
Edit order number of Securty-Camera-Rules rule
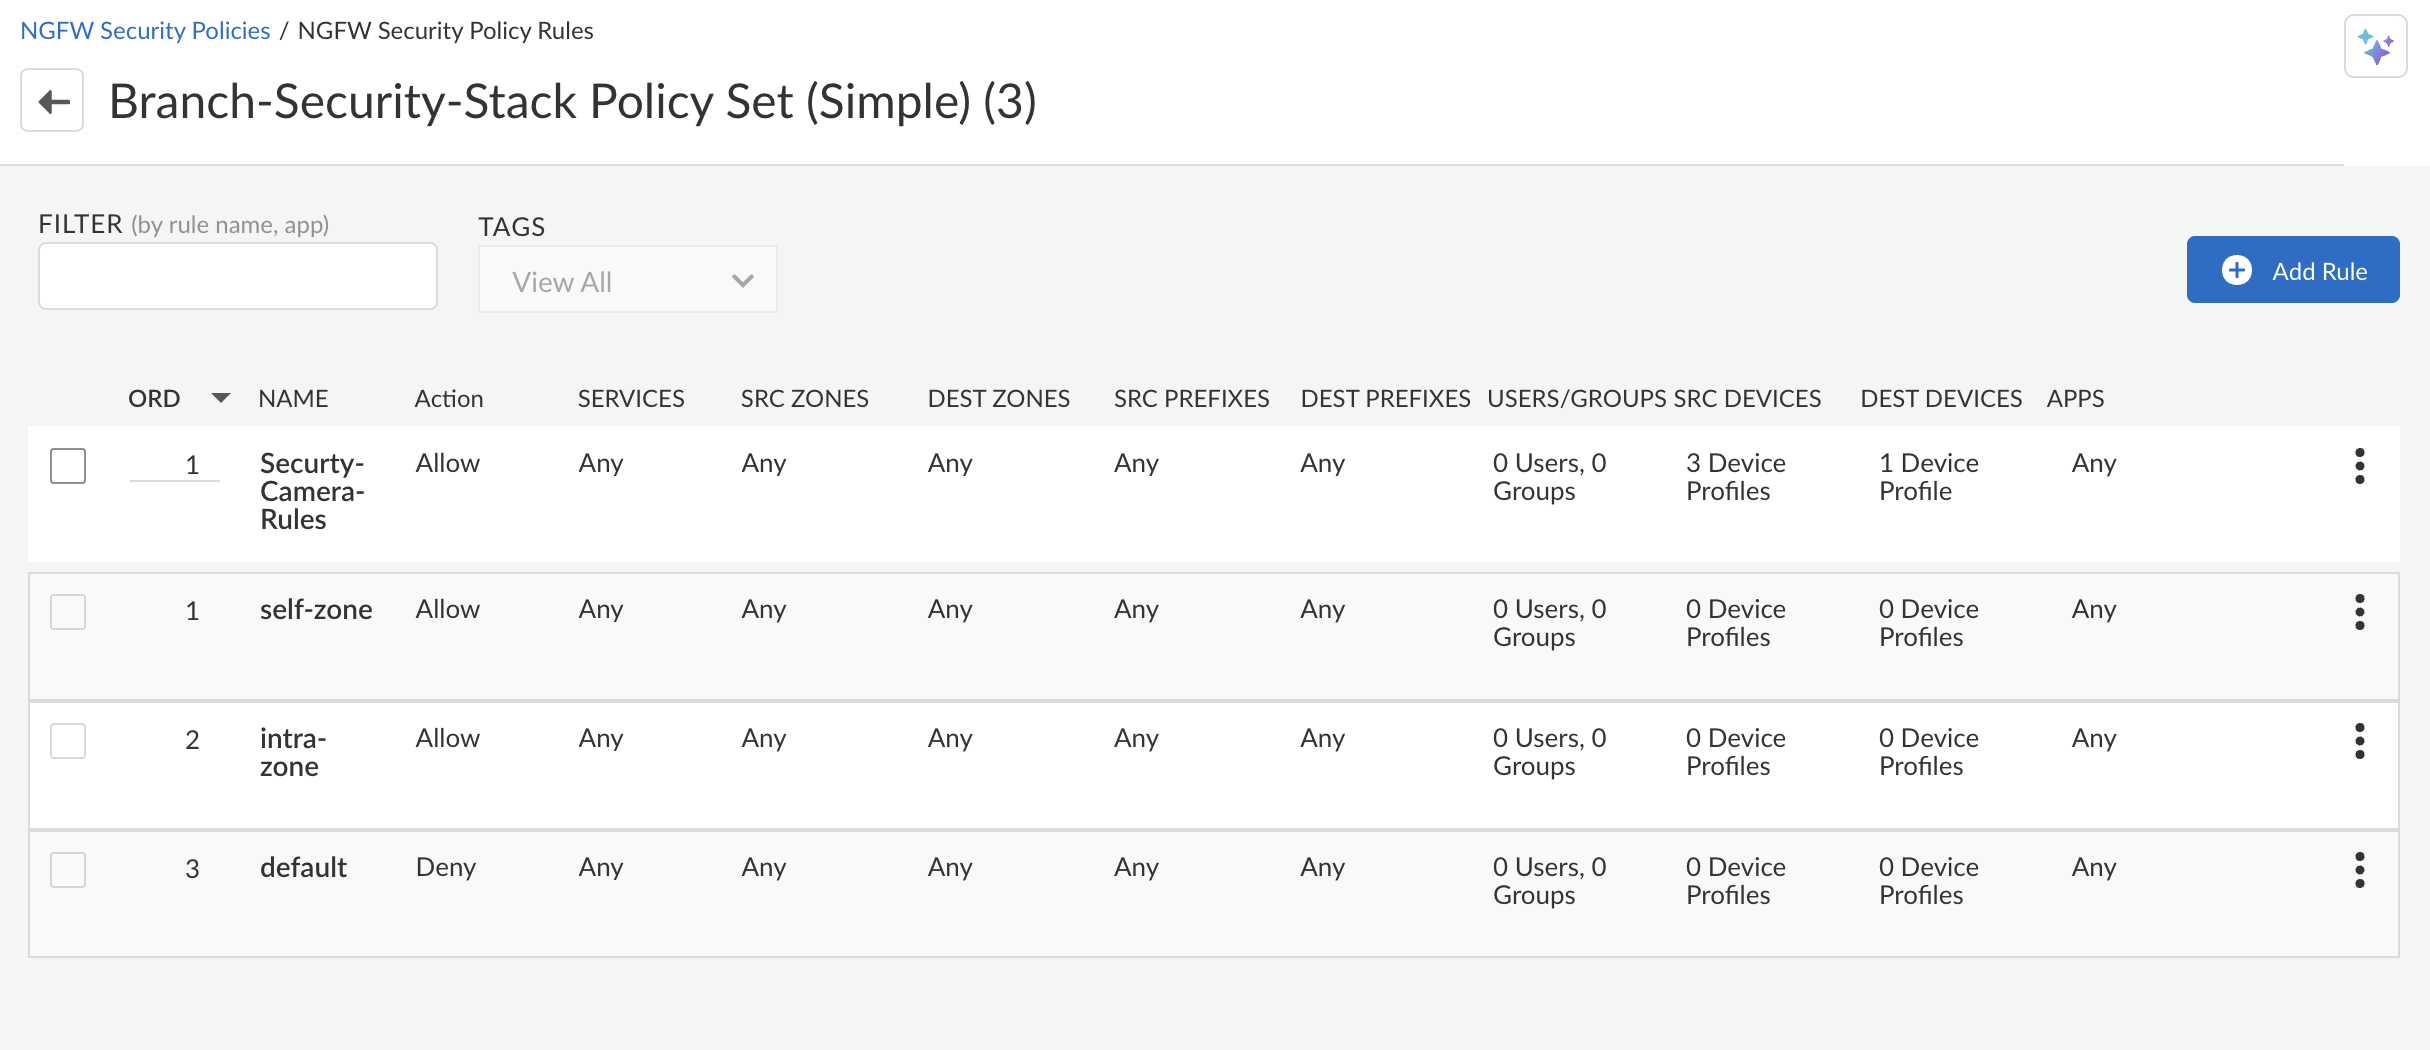tap(175, 465)
